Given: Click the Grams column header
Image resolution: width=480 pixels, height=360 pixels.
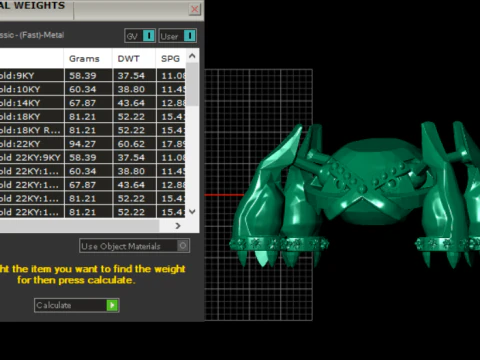Looking at the screenshot, I should (88, 59).
